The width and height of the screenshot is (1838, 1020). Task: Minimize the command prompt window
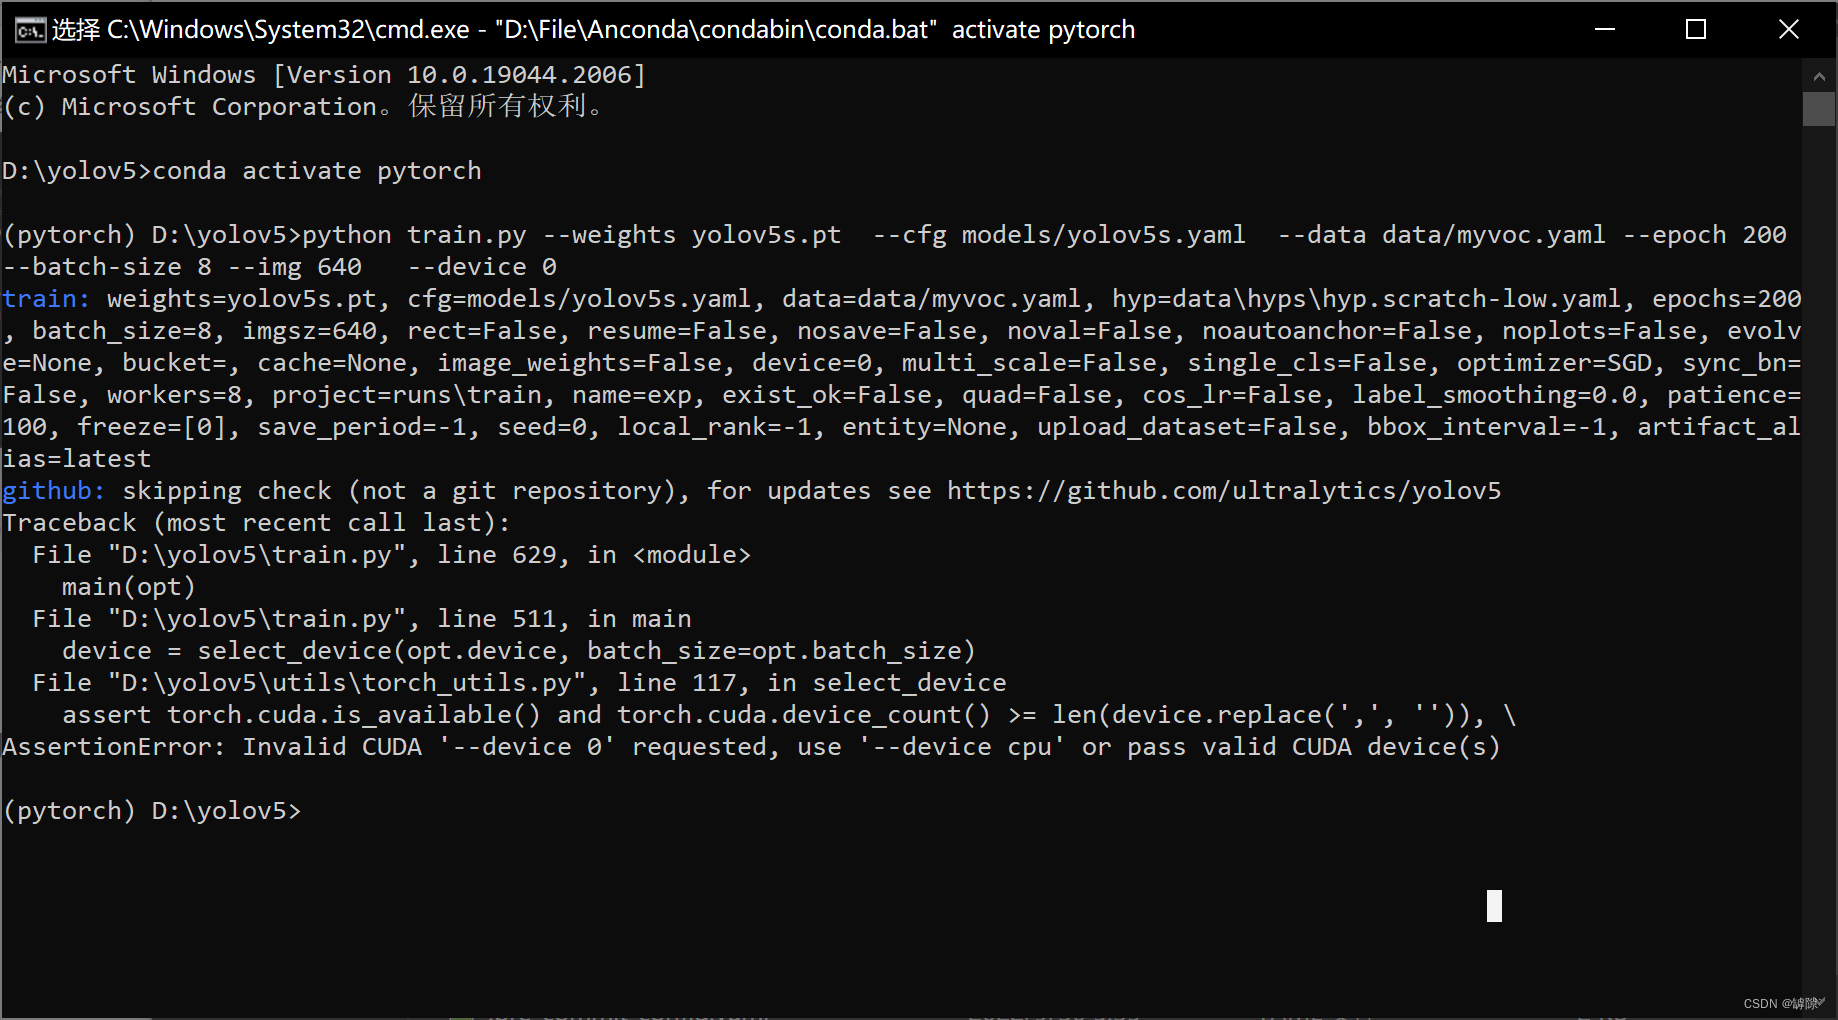click(x=1605, y=29)
